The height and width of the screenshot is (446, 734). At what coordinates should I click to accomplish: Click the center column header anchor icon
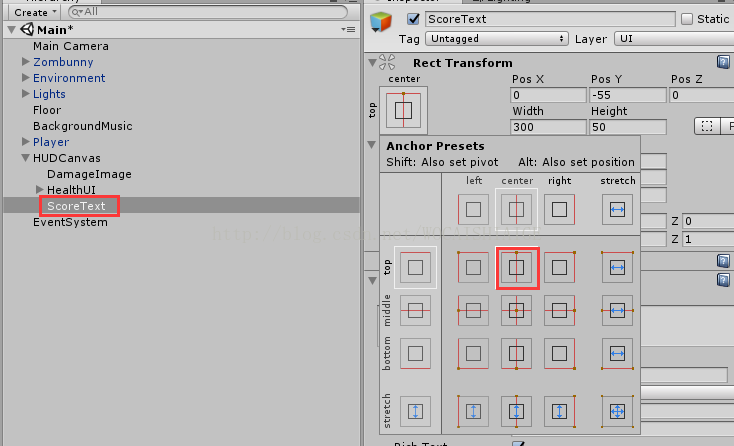click(516, 209)
